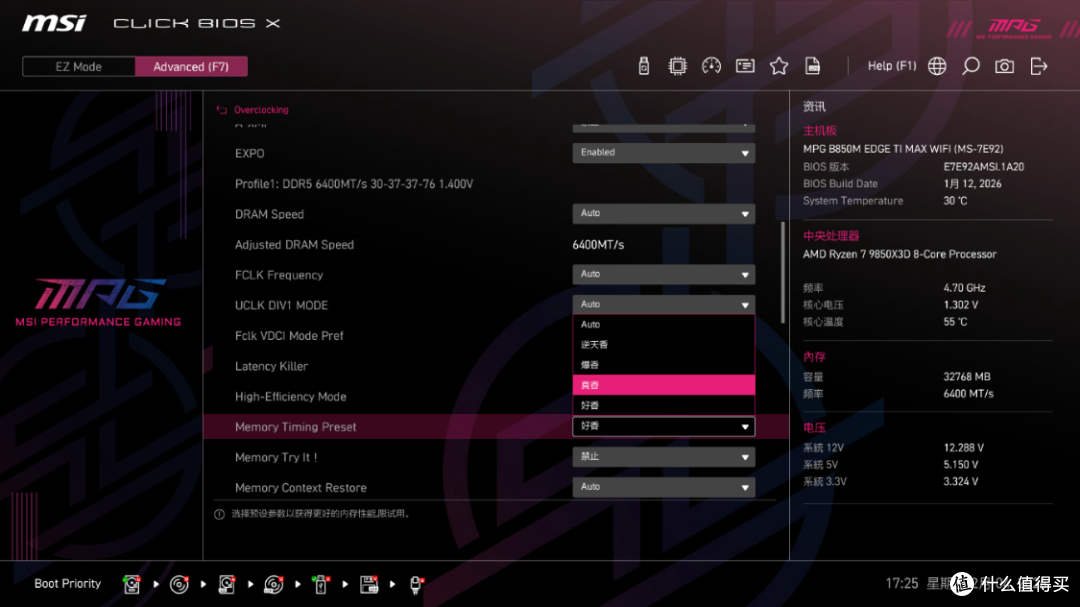Select the Memory Context Restore label
This screenshot has width=1080, height=607.
[x=300, y=488]
